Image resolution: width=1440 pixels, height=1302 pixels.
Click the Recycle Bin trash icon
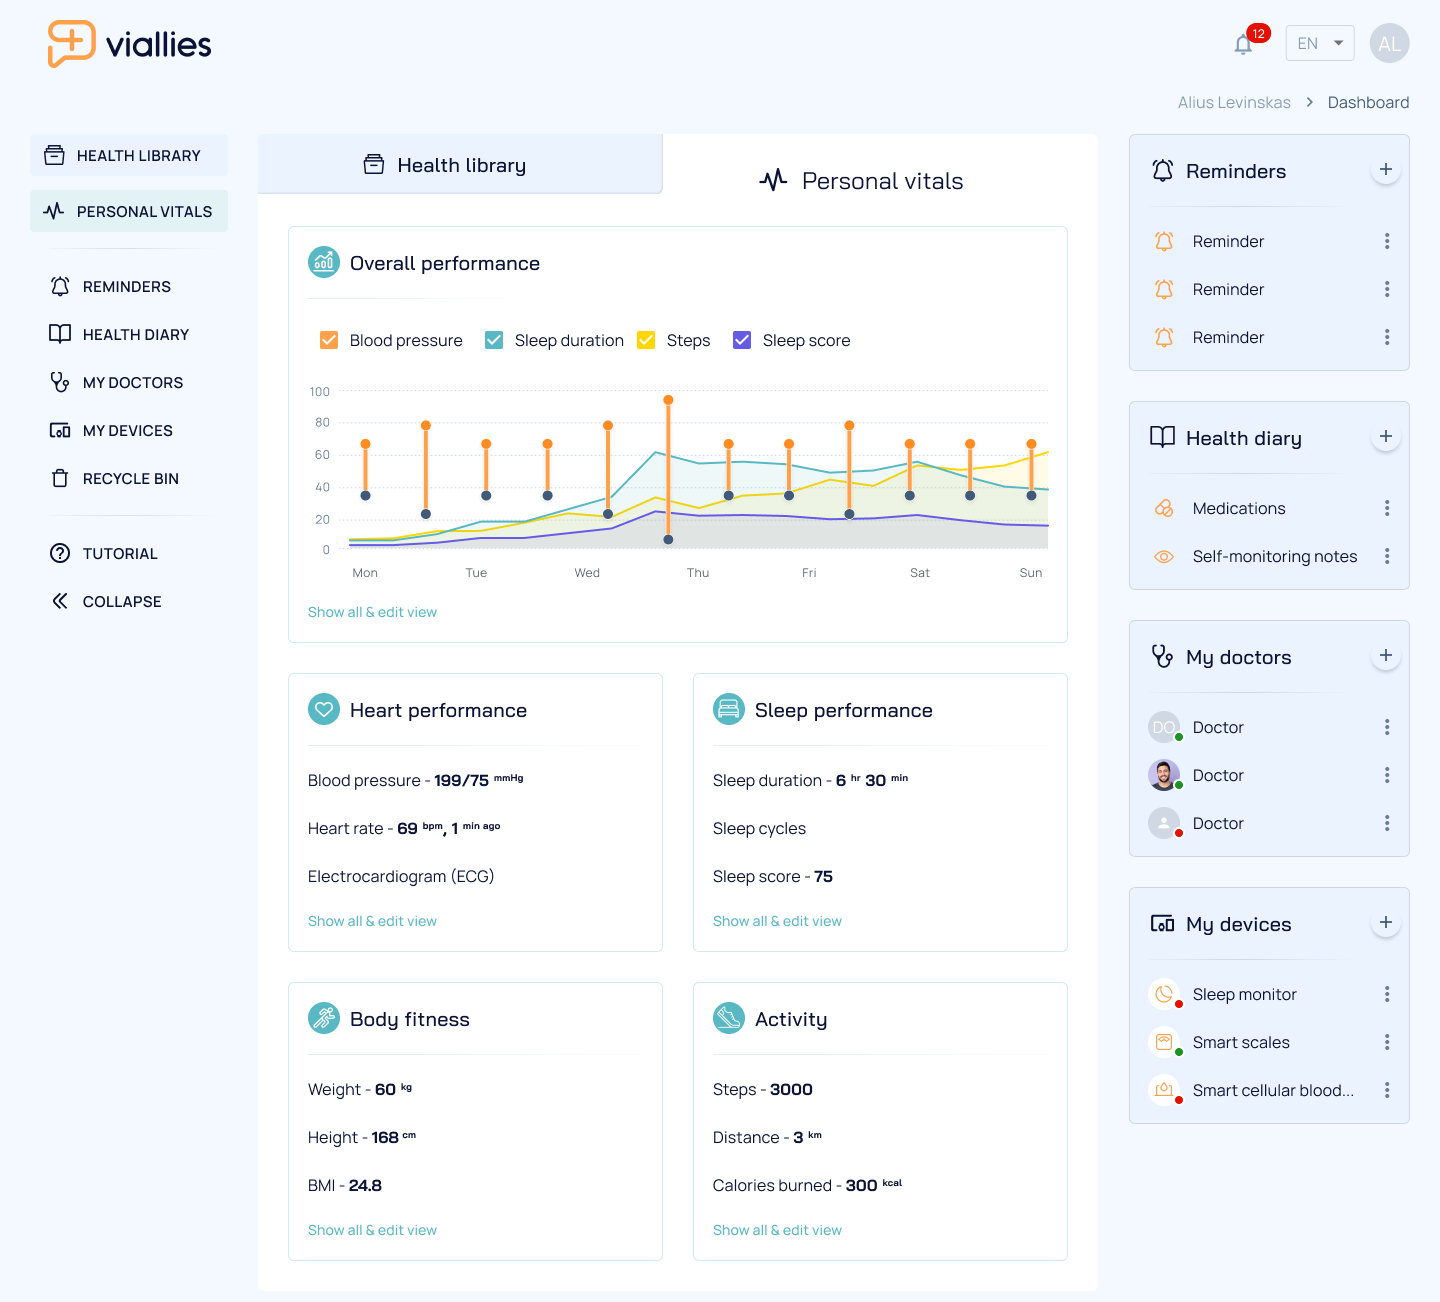click(60, 478)
